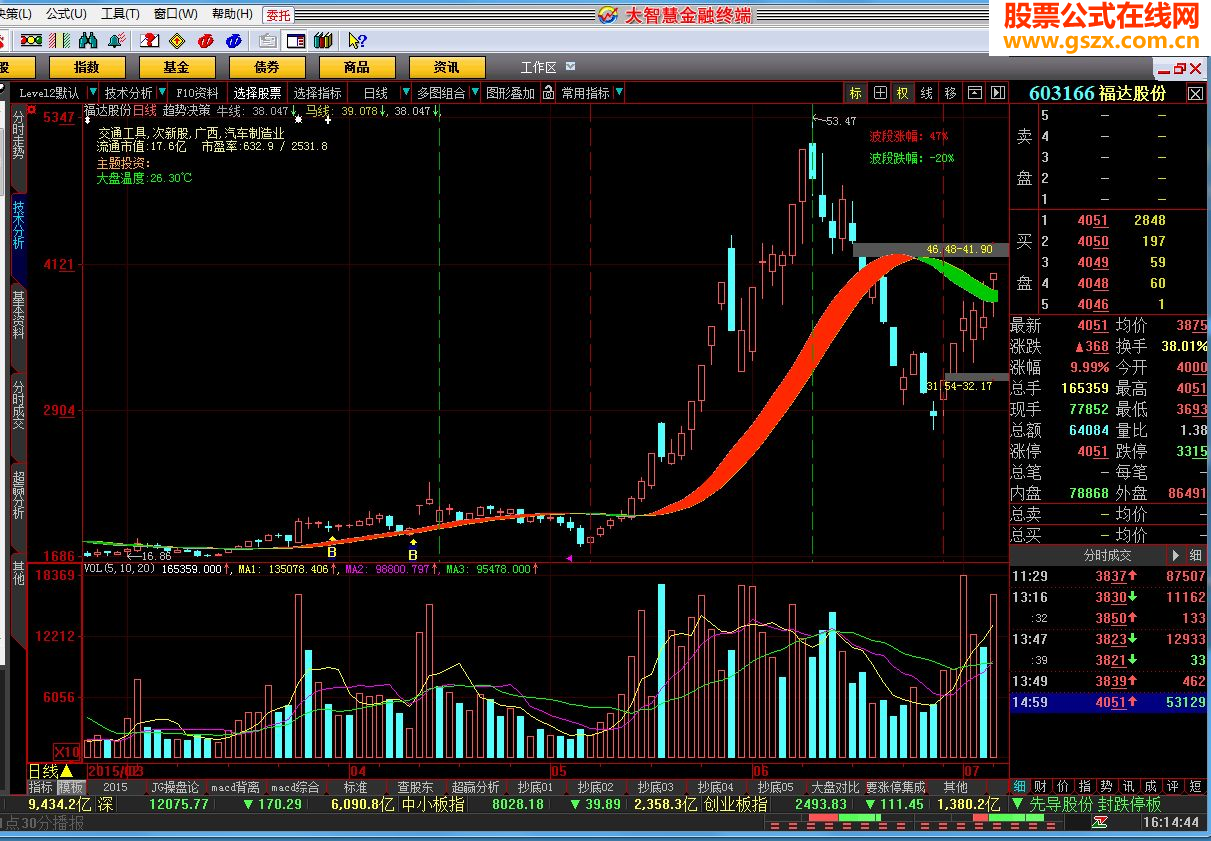The width and height of the screenshot is (1211, 841).
Task: Toggle the 权 adjustment button
Action: tap(903, 93)
